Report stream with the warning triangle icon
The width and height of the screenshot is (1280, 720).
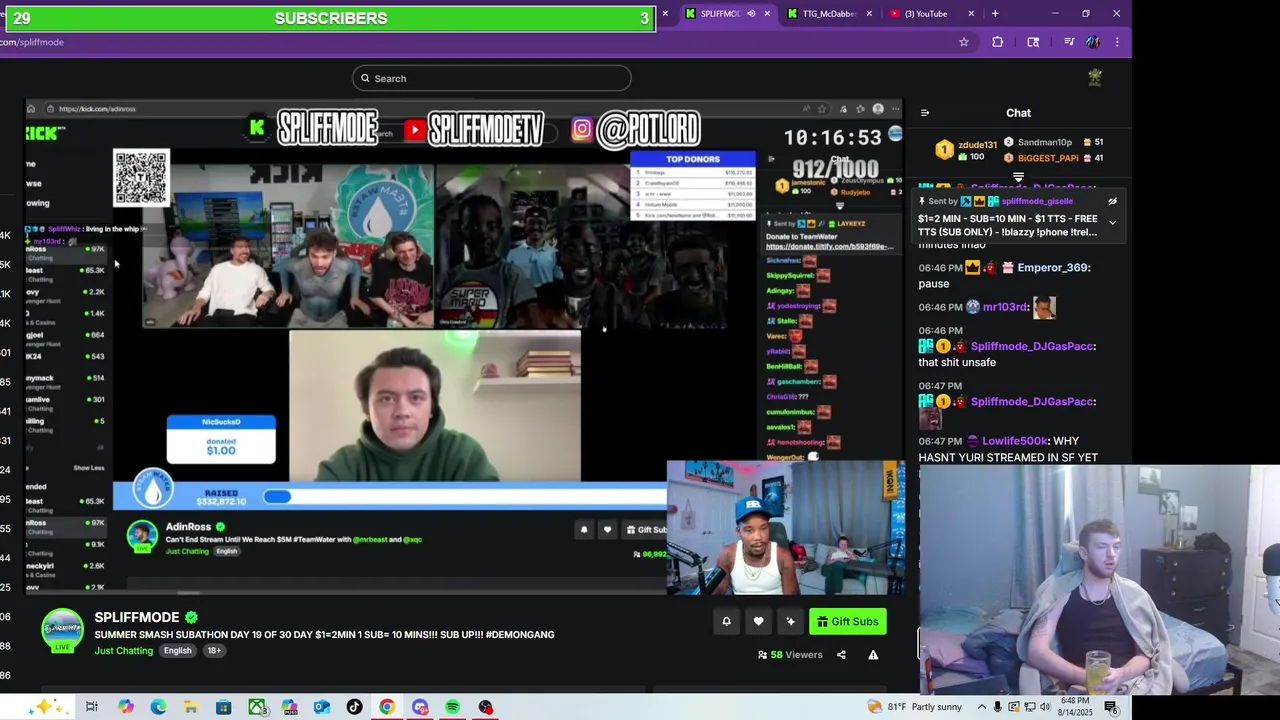(x=873, y=655)
